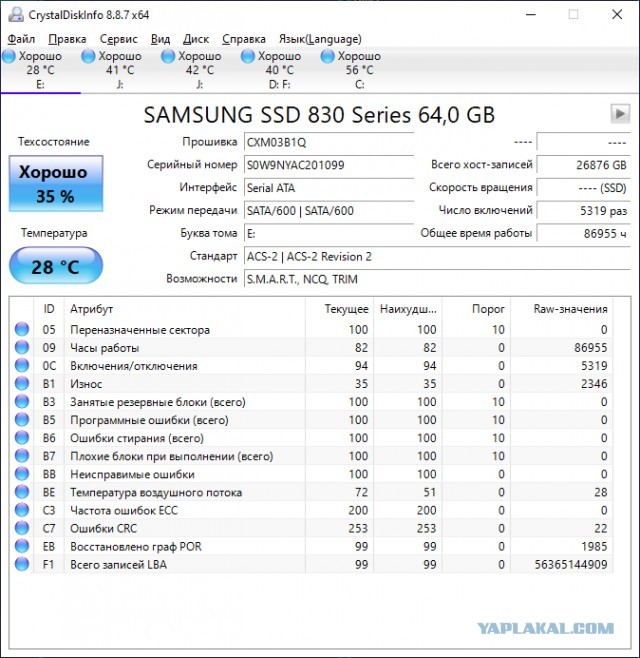Click the power-on hours 86955 ч value
Viewport: 640px width, 658px height.
coord(583,233)
